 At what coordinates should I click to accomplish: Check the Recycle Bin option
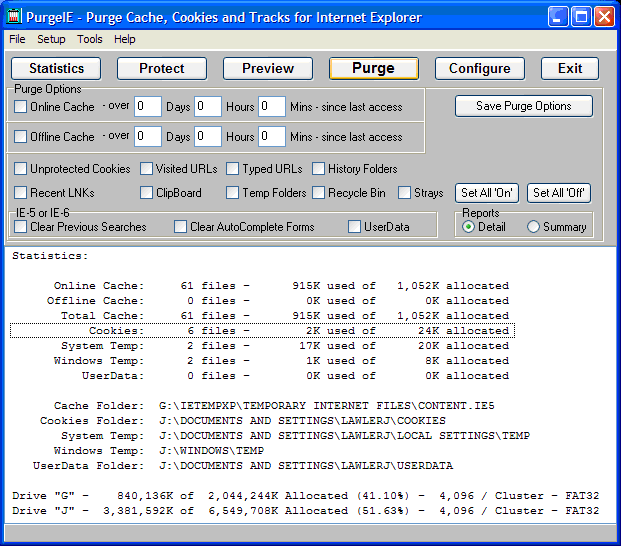[x=318, y=193]
